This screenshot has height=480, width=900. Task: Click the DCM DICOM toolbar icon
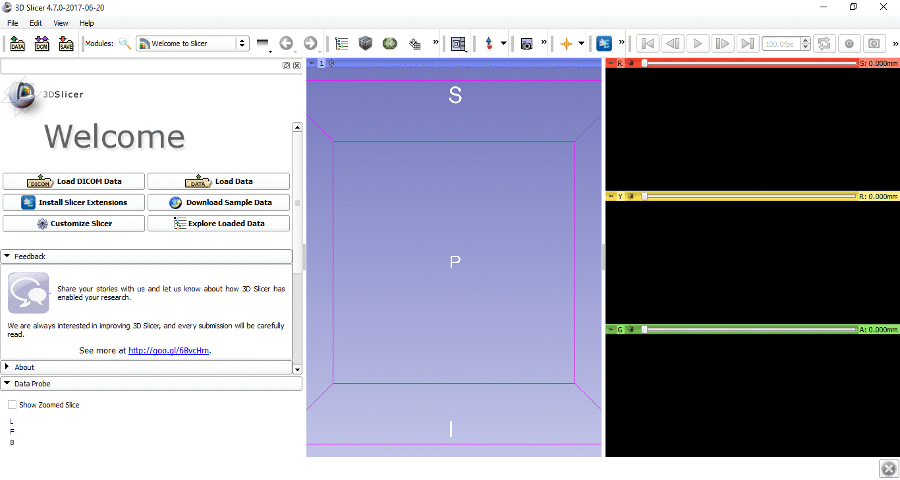point(42,44)
